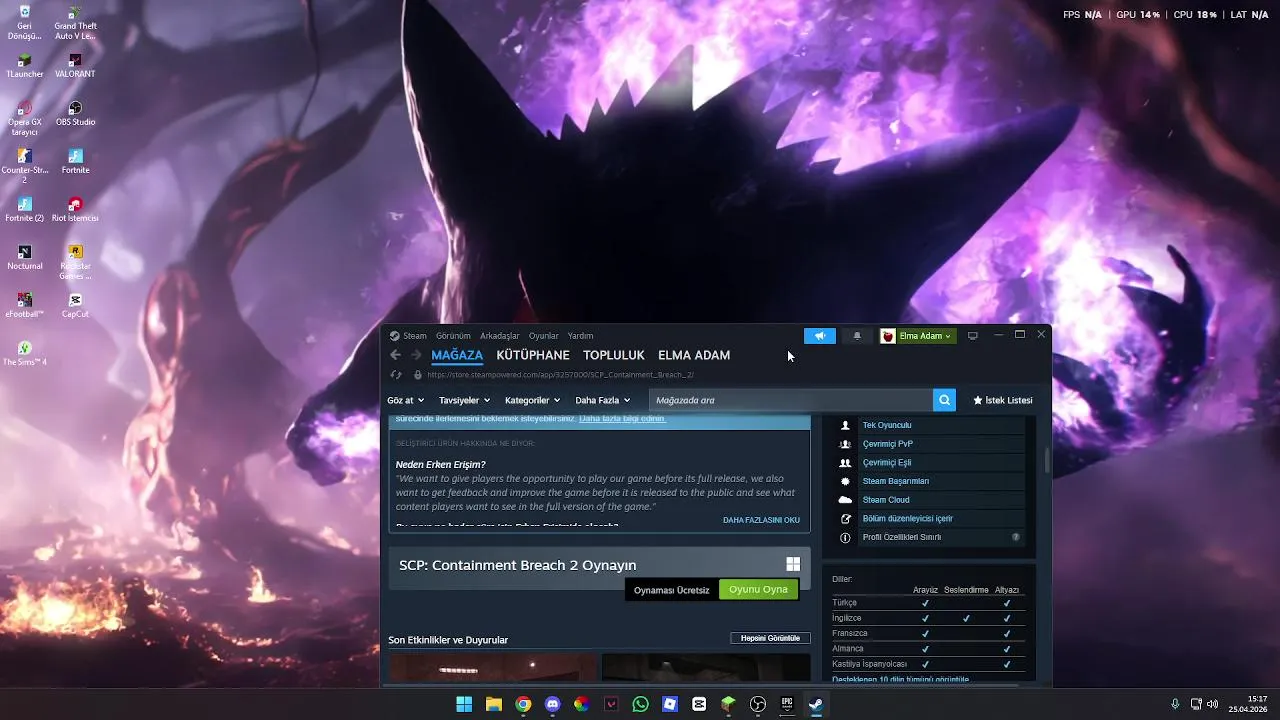Open the Oyunlar menu
Viewport: 1280px width, 720px height.
click(x=544, y=336)
